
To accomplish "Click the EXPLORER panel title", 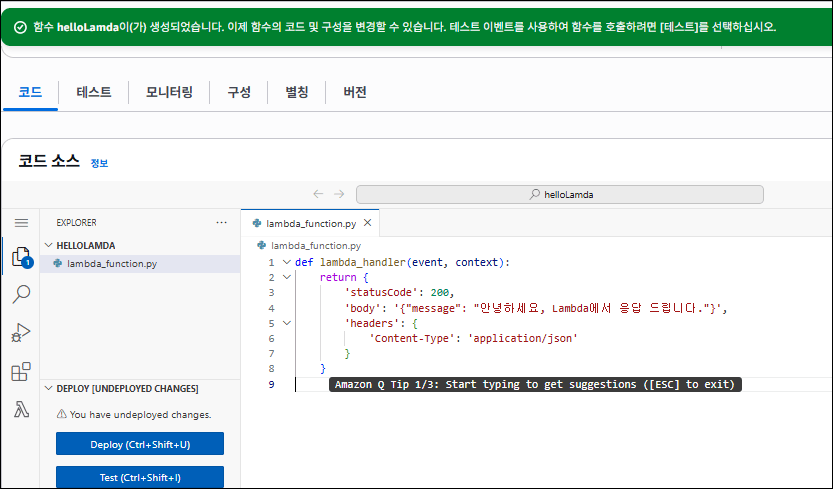I will click(76, 223).
